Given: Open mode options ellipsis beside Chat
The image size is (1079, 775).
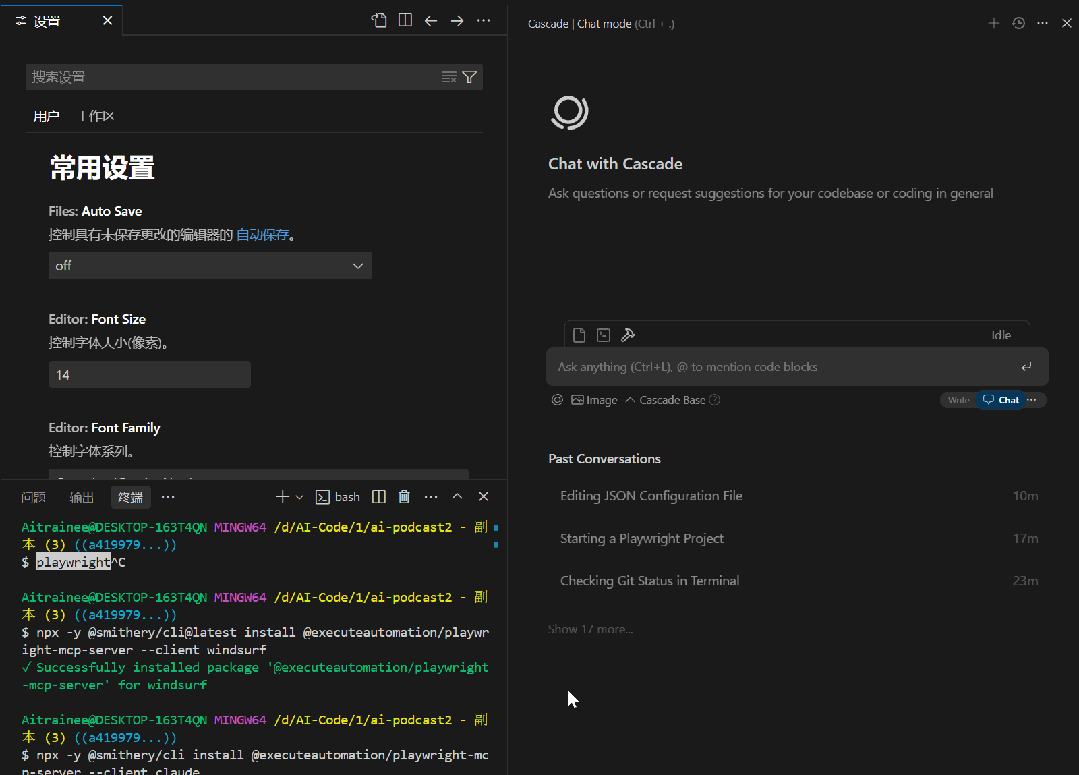Looking at the screenshot, I should point(1032,400).
